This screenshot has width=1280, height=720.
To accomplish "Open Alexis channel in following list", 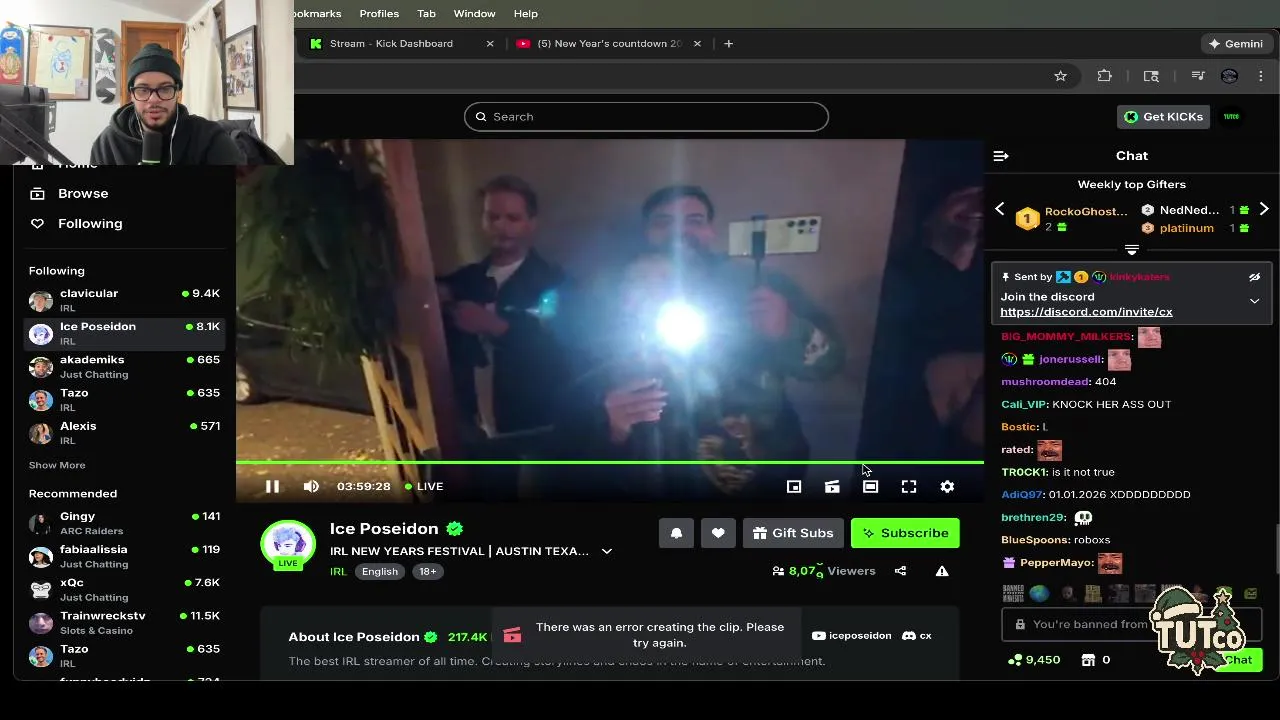I will [x=124, y=432].
